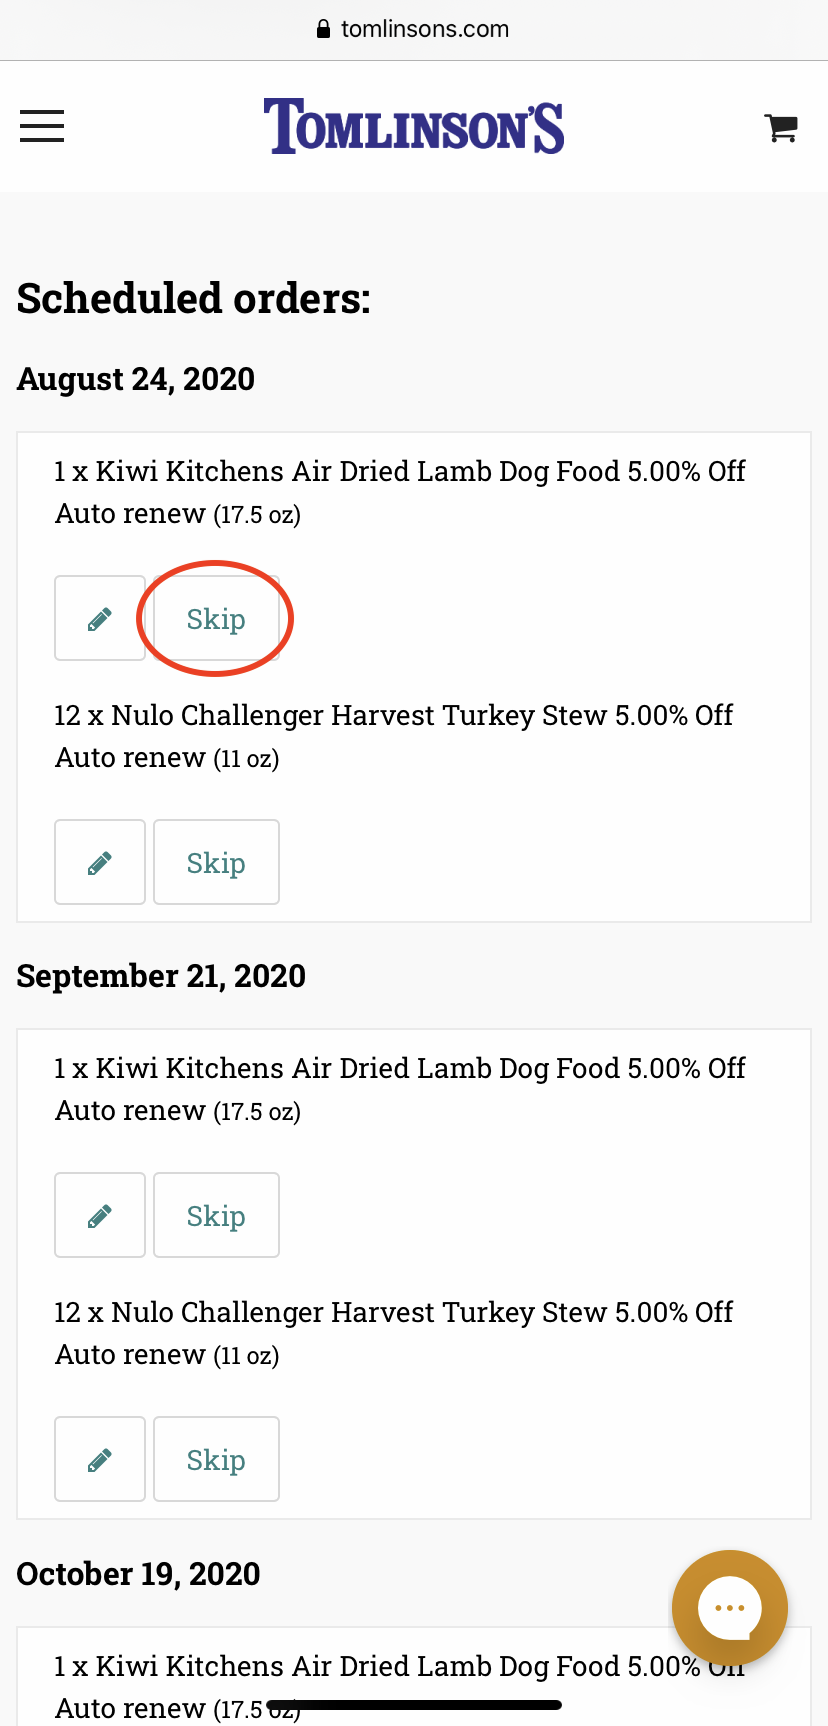Tap the August 24 Kiwi Kitchens item text
The width and height of the screenshot is (828, 1726).
(x=400, y=492)
